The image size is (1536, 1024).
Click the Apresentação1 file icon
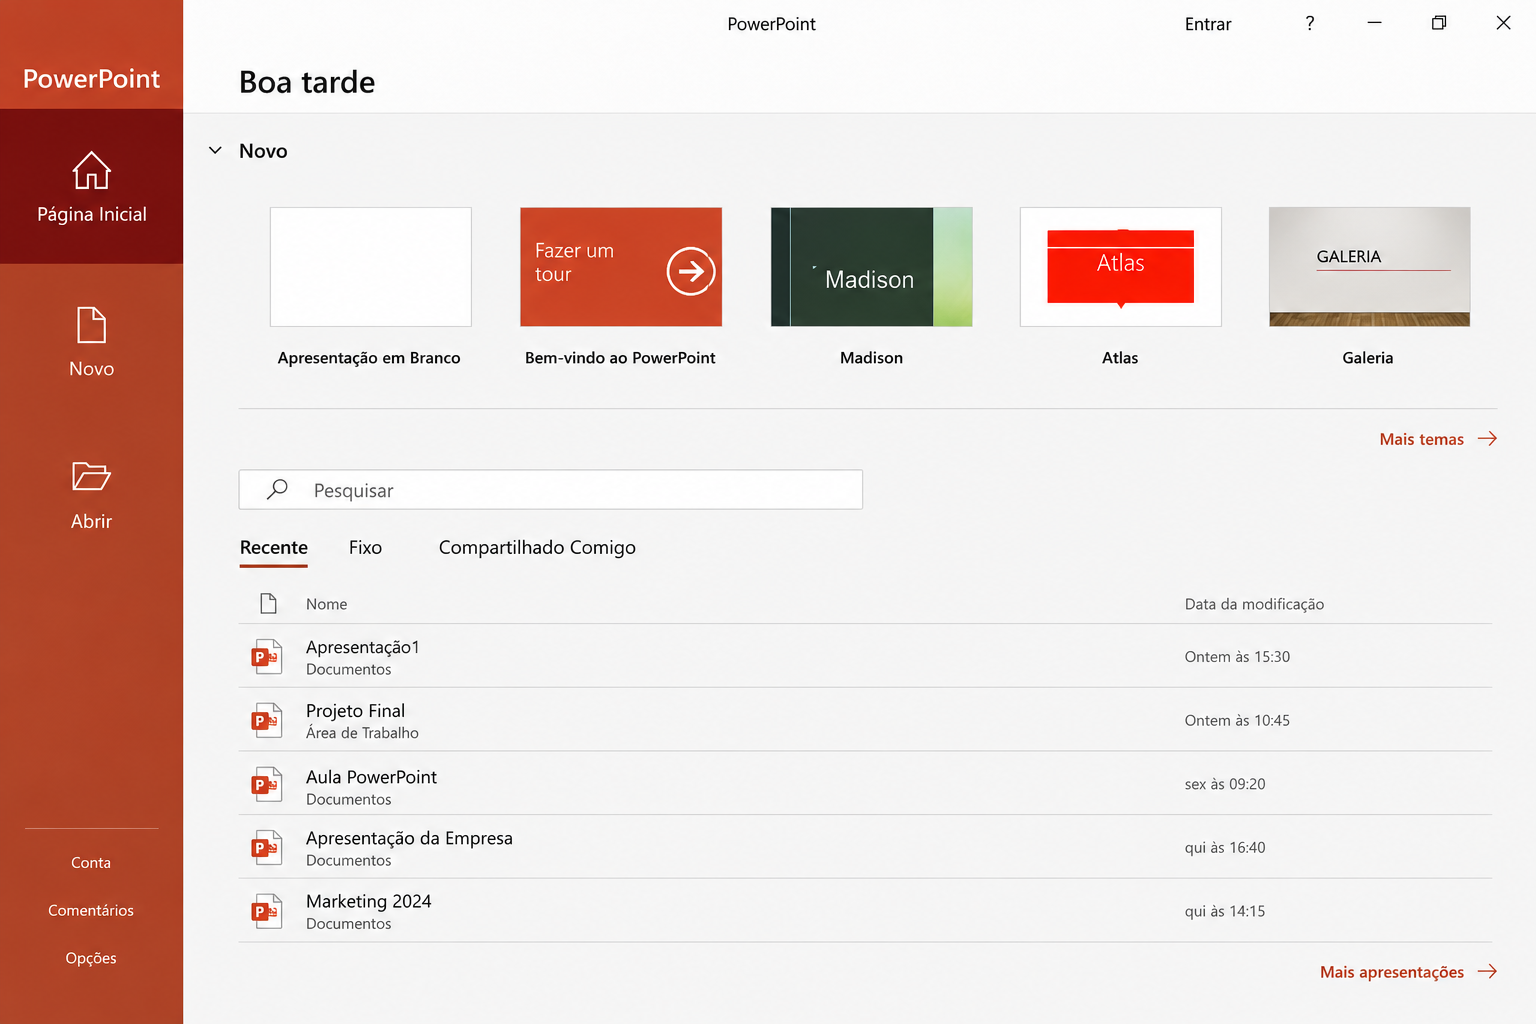tap(267, 656)
